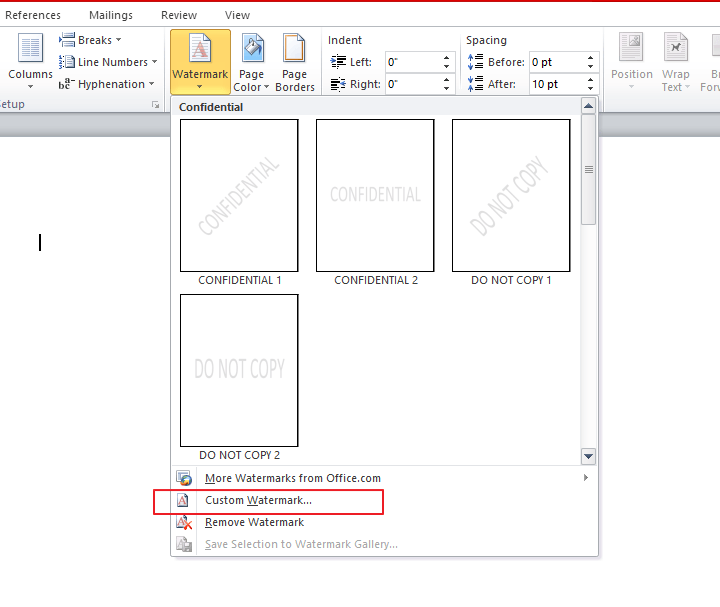This screenshot has height=607, width=720.
Task: Click the Remove Watermark icon
Action: [x=184, y=522]
